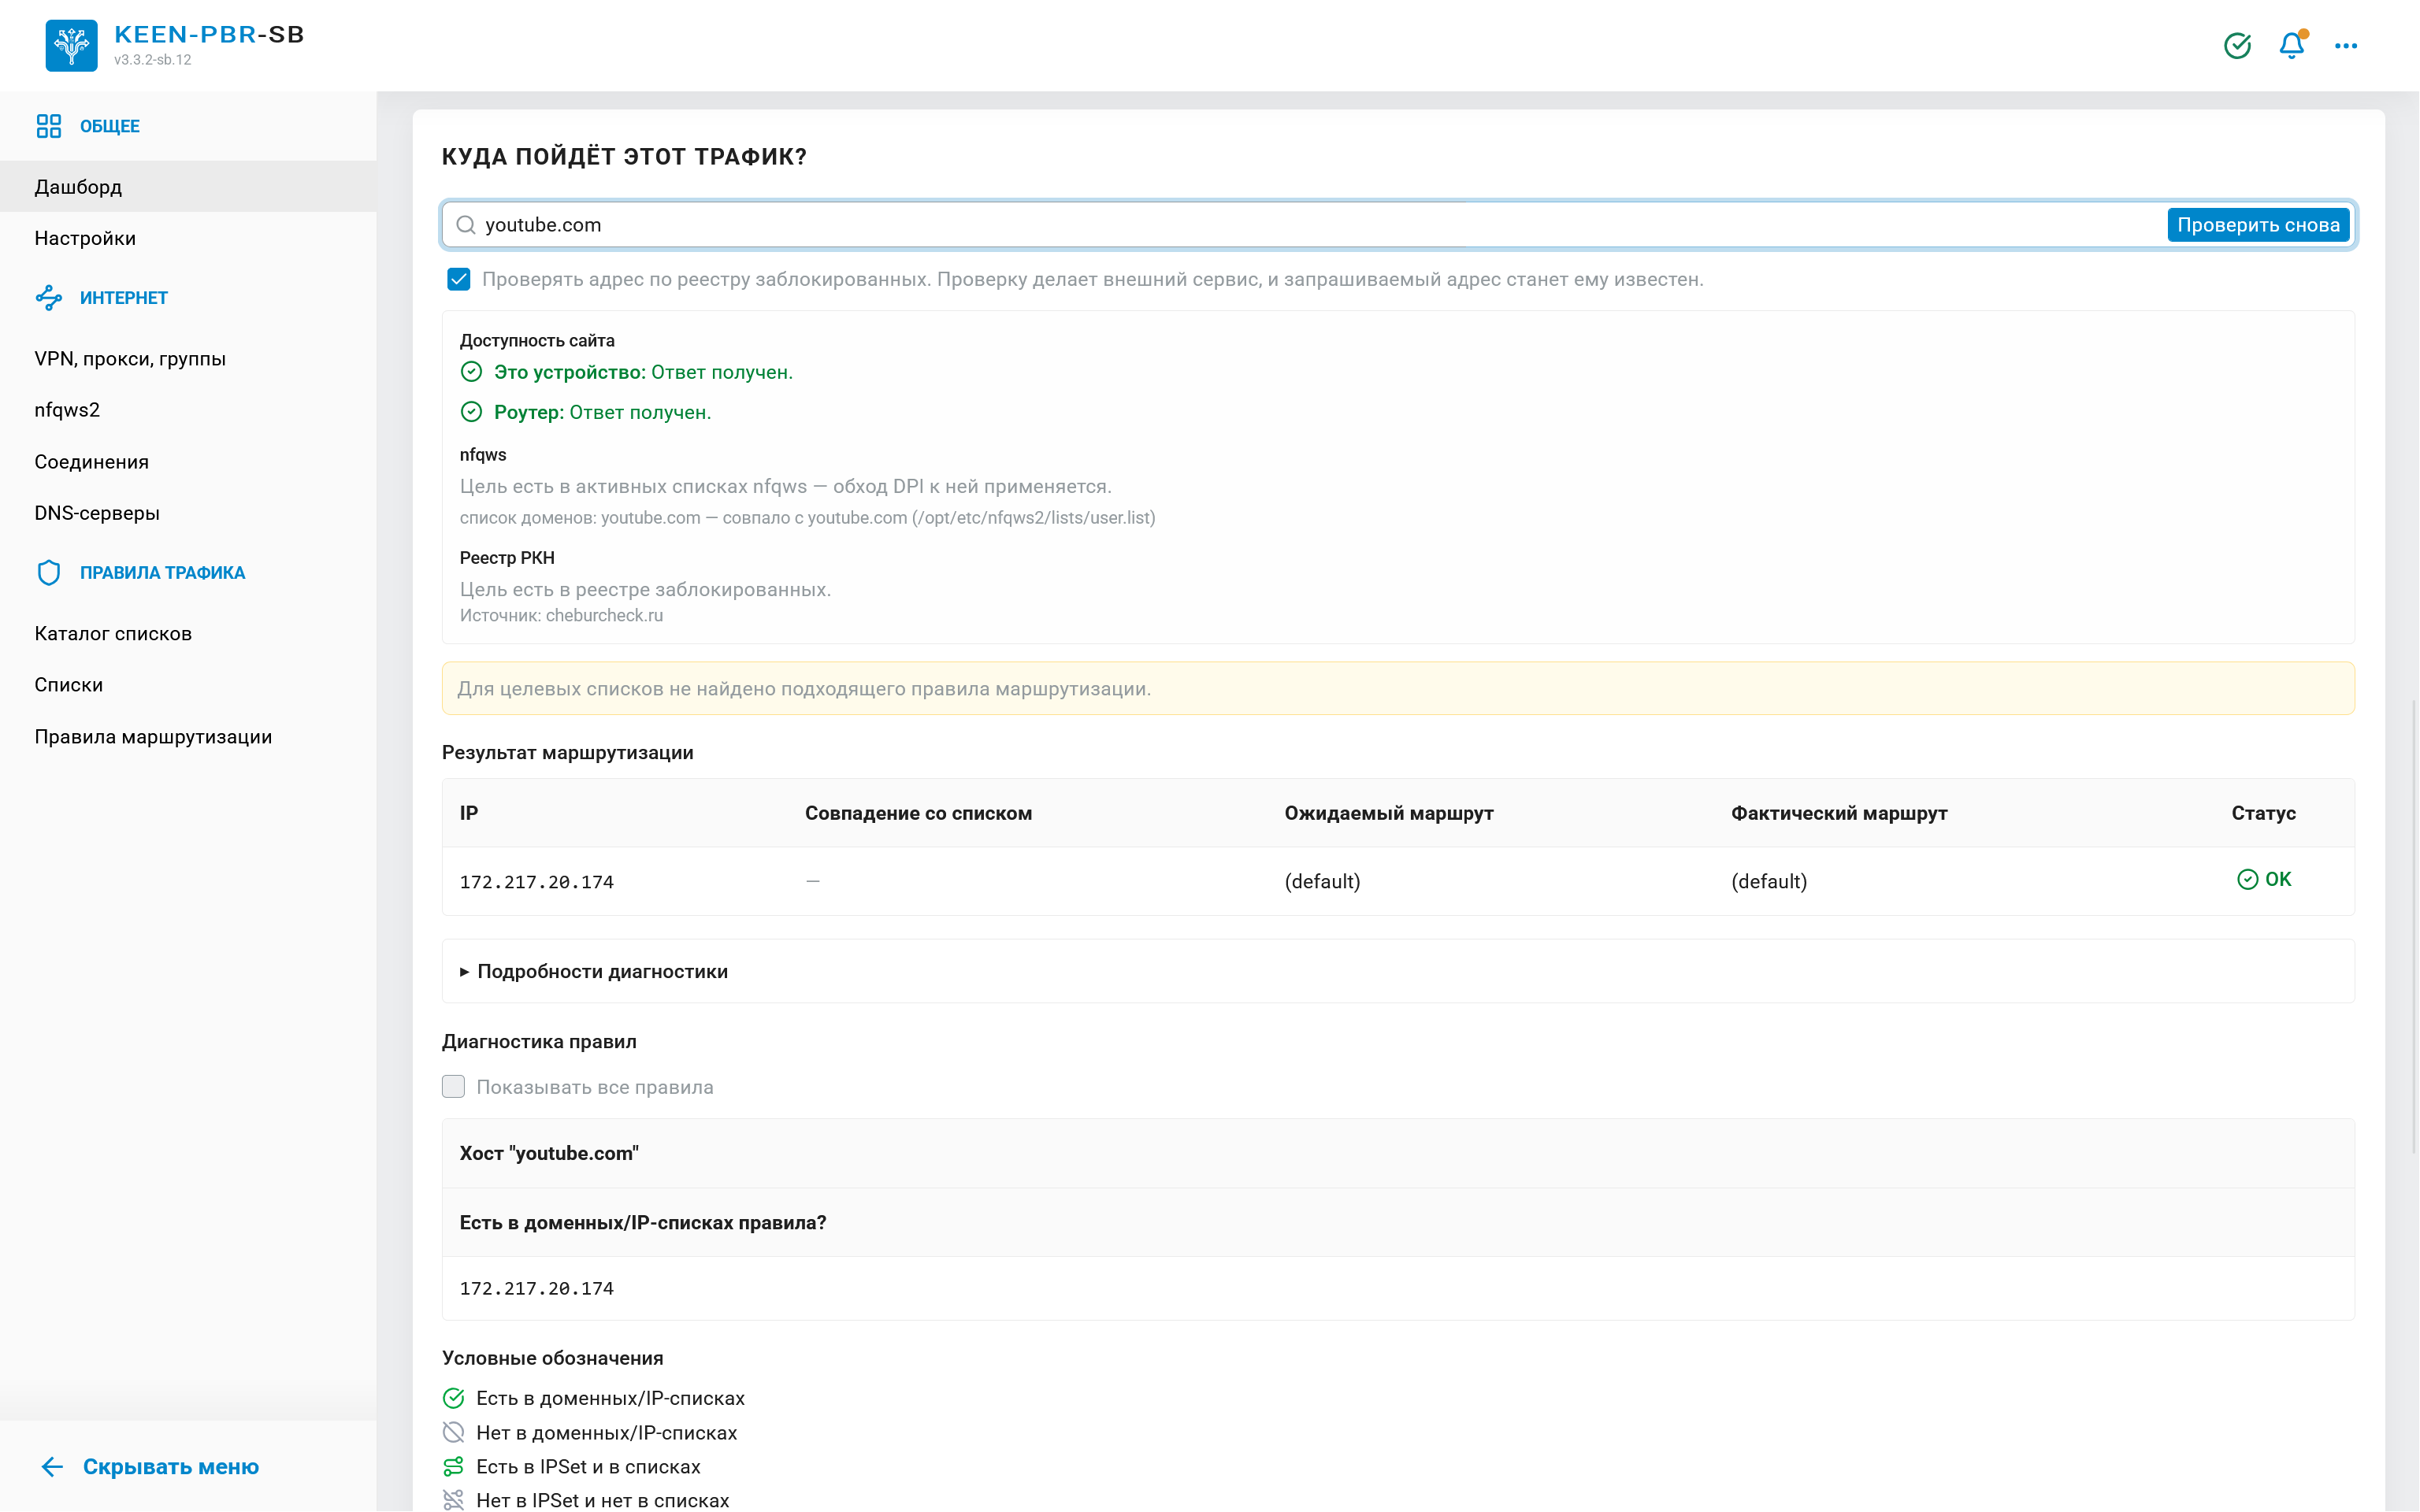Click the KEEN-PBR-SB logo icon
The height and width of the screenshot is (1512, 2420).
coord(71,45)
